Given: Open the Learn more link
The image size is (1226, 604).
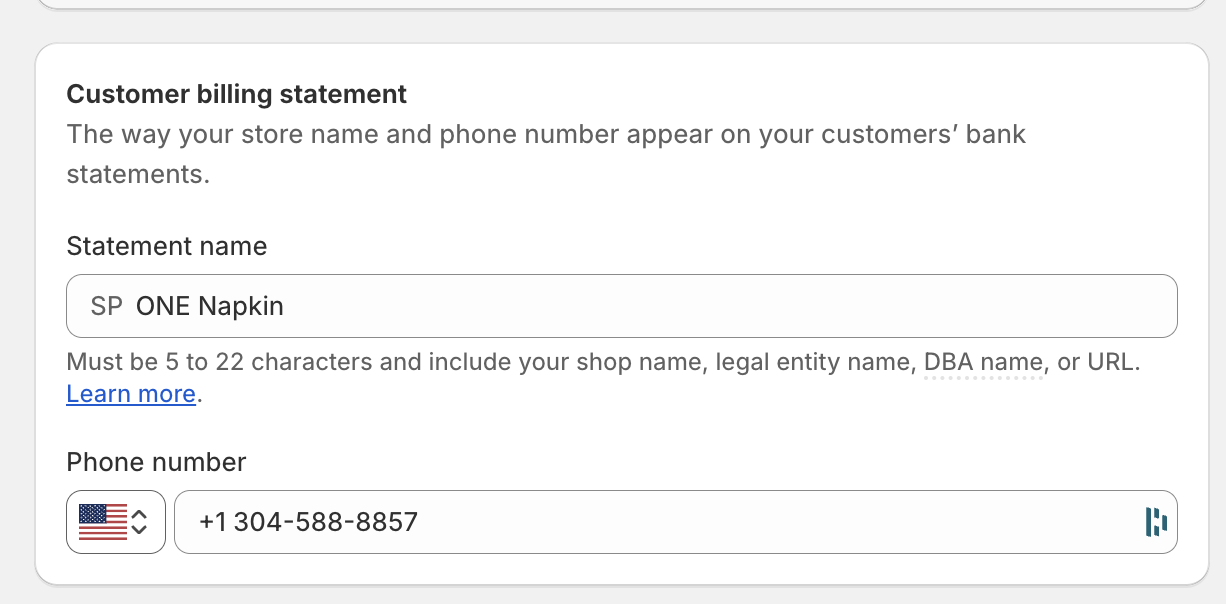Looking at the screenshot, I should [x=130, y=394].
